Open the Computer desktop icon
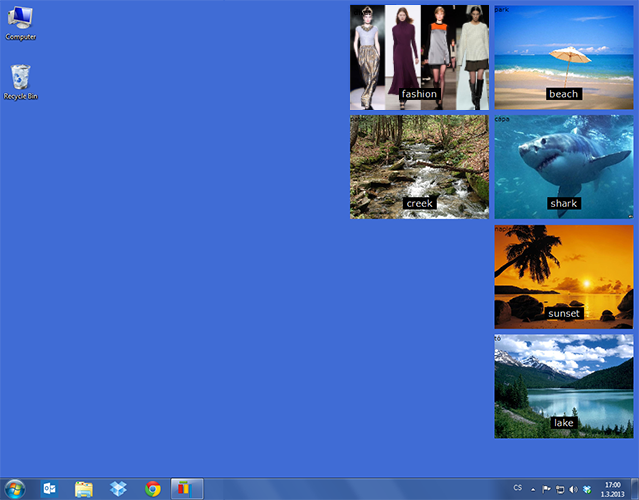 pyautogui.click(x=20, y=21)
